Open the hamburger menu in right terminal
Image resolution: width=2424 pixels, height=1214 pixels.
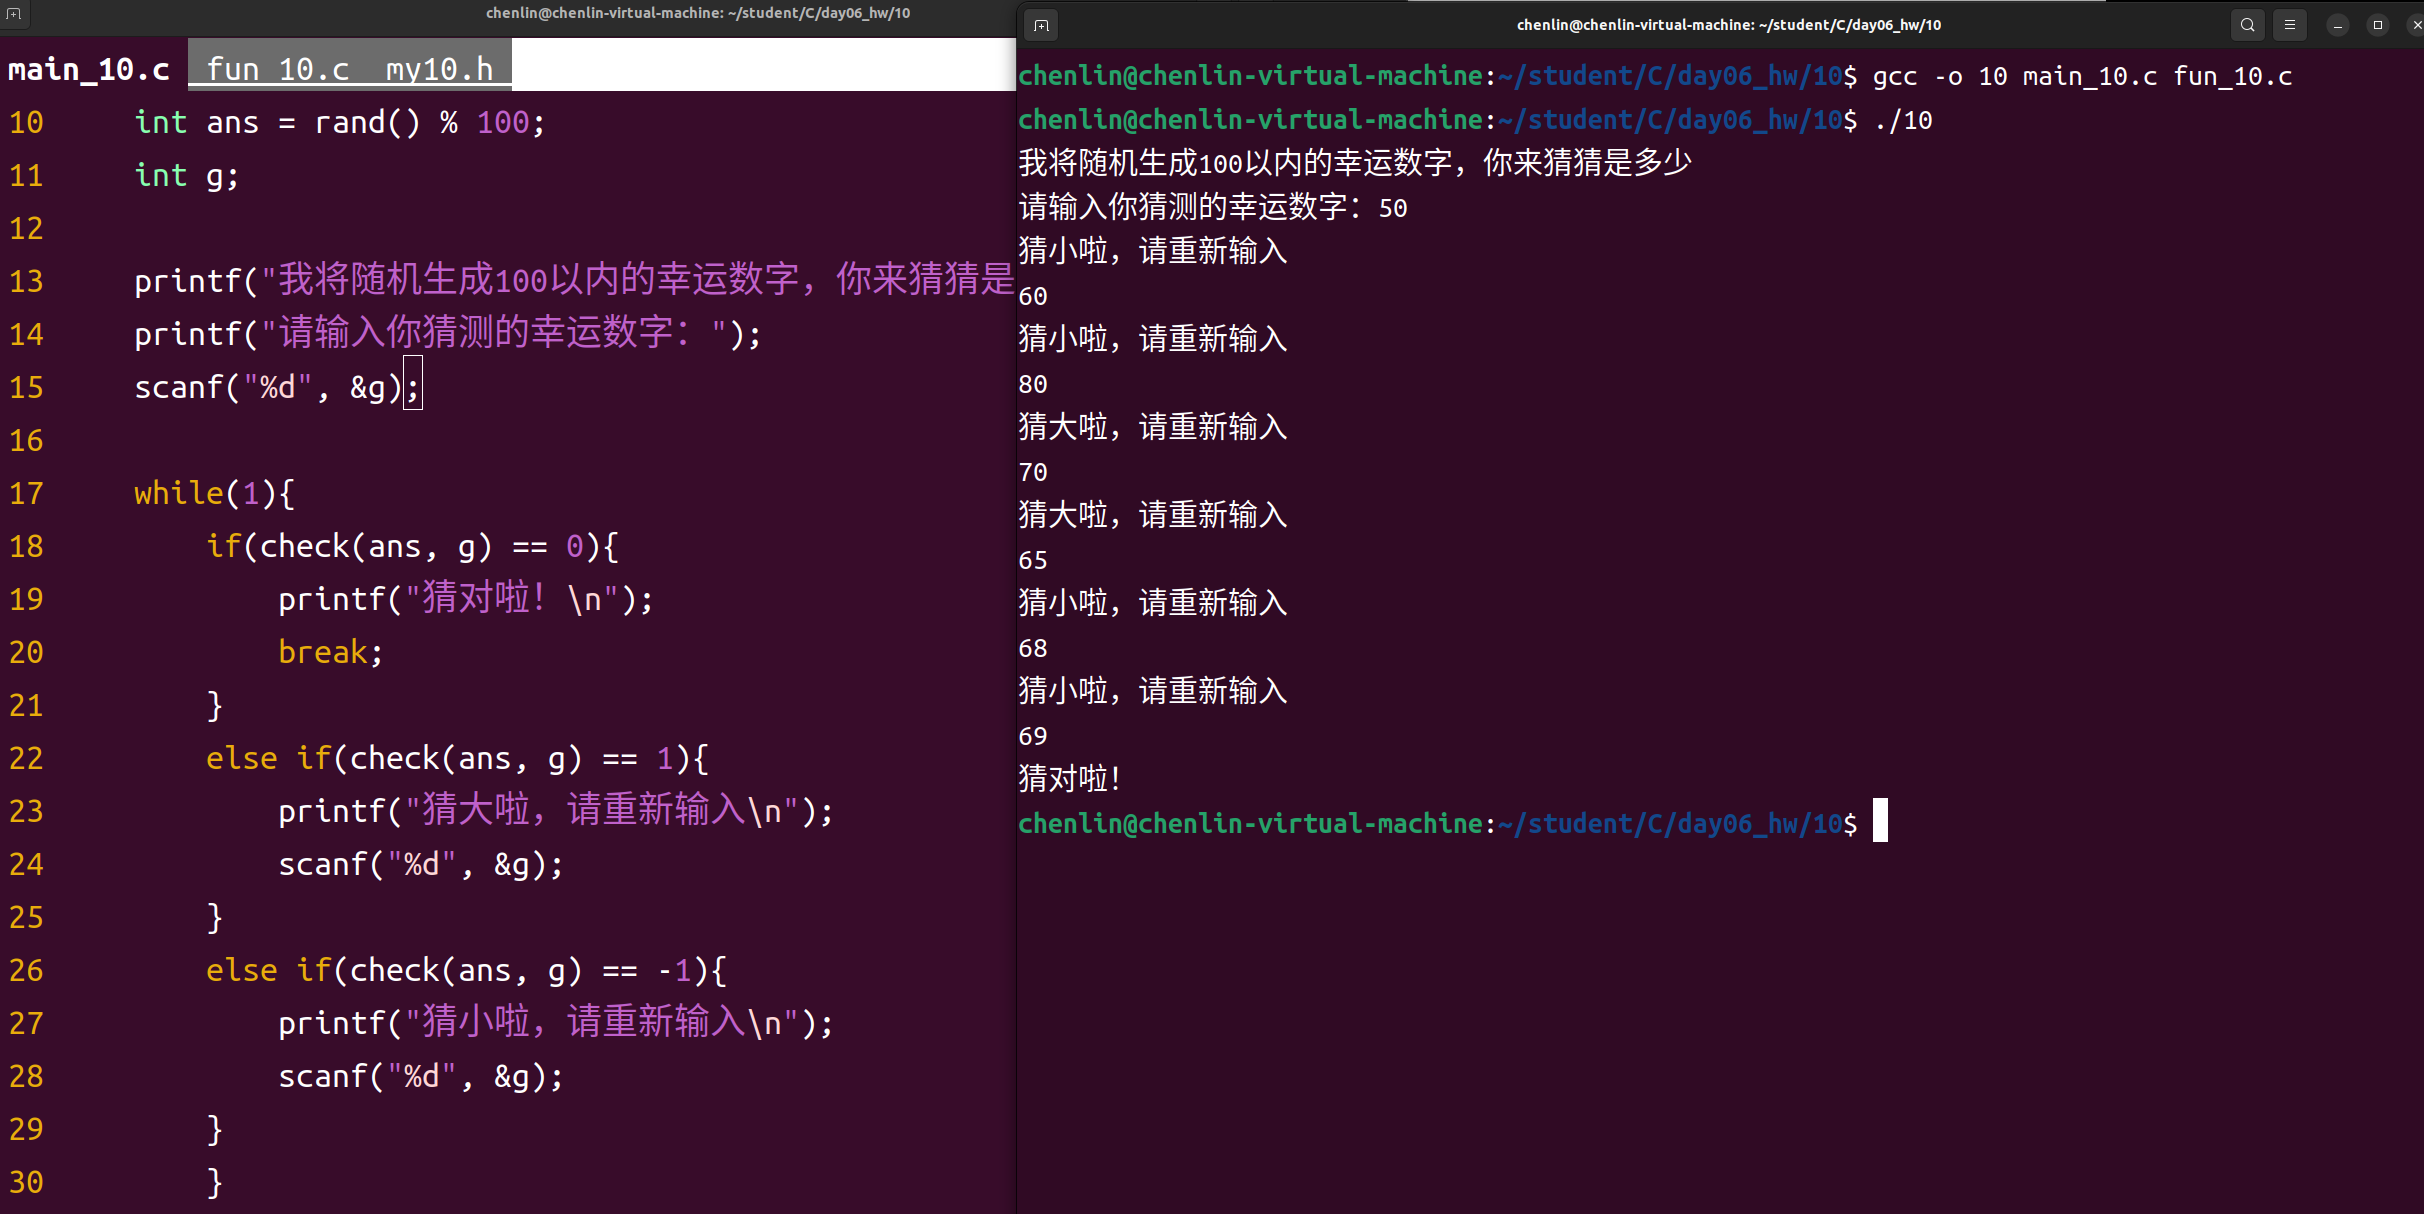(x=2290, y=25)
